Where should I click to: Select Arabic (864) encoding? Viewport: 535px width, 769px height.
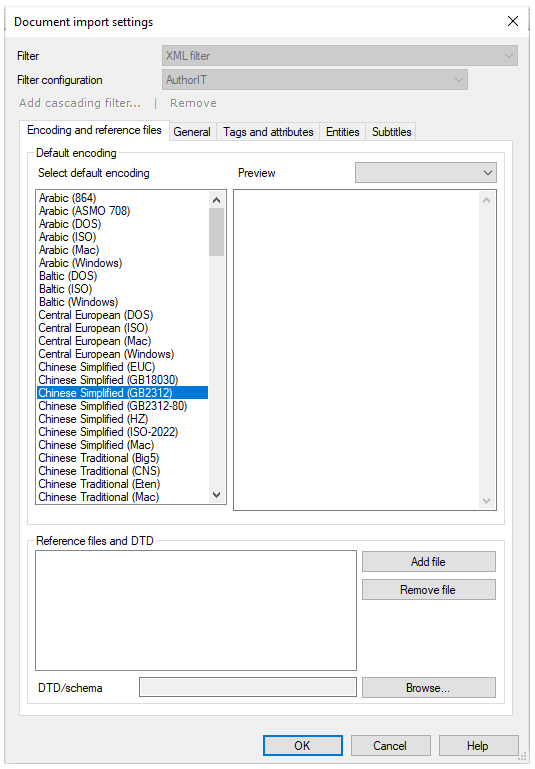click(x=123, y=198)
